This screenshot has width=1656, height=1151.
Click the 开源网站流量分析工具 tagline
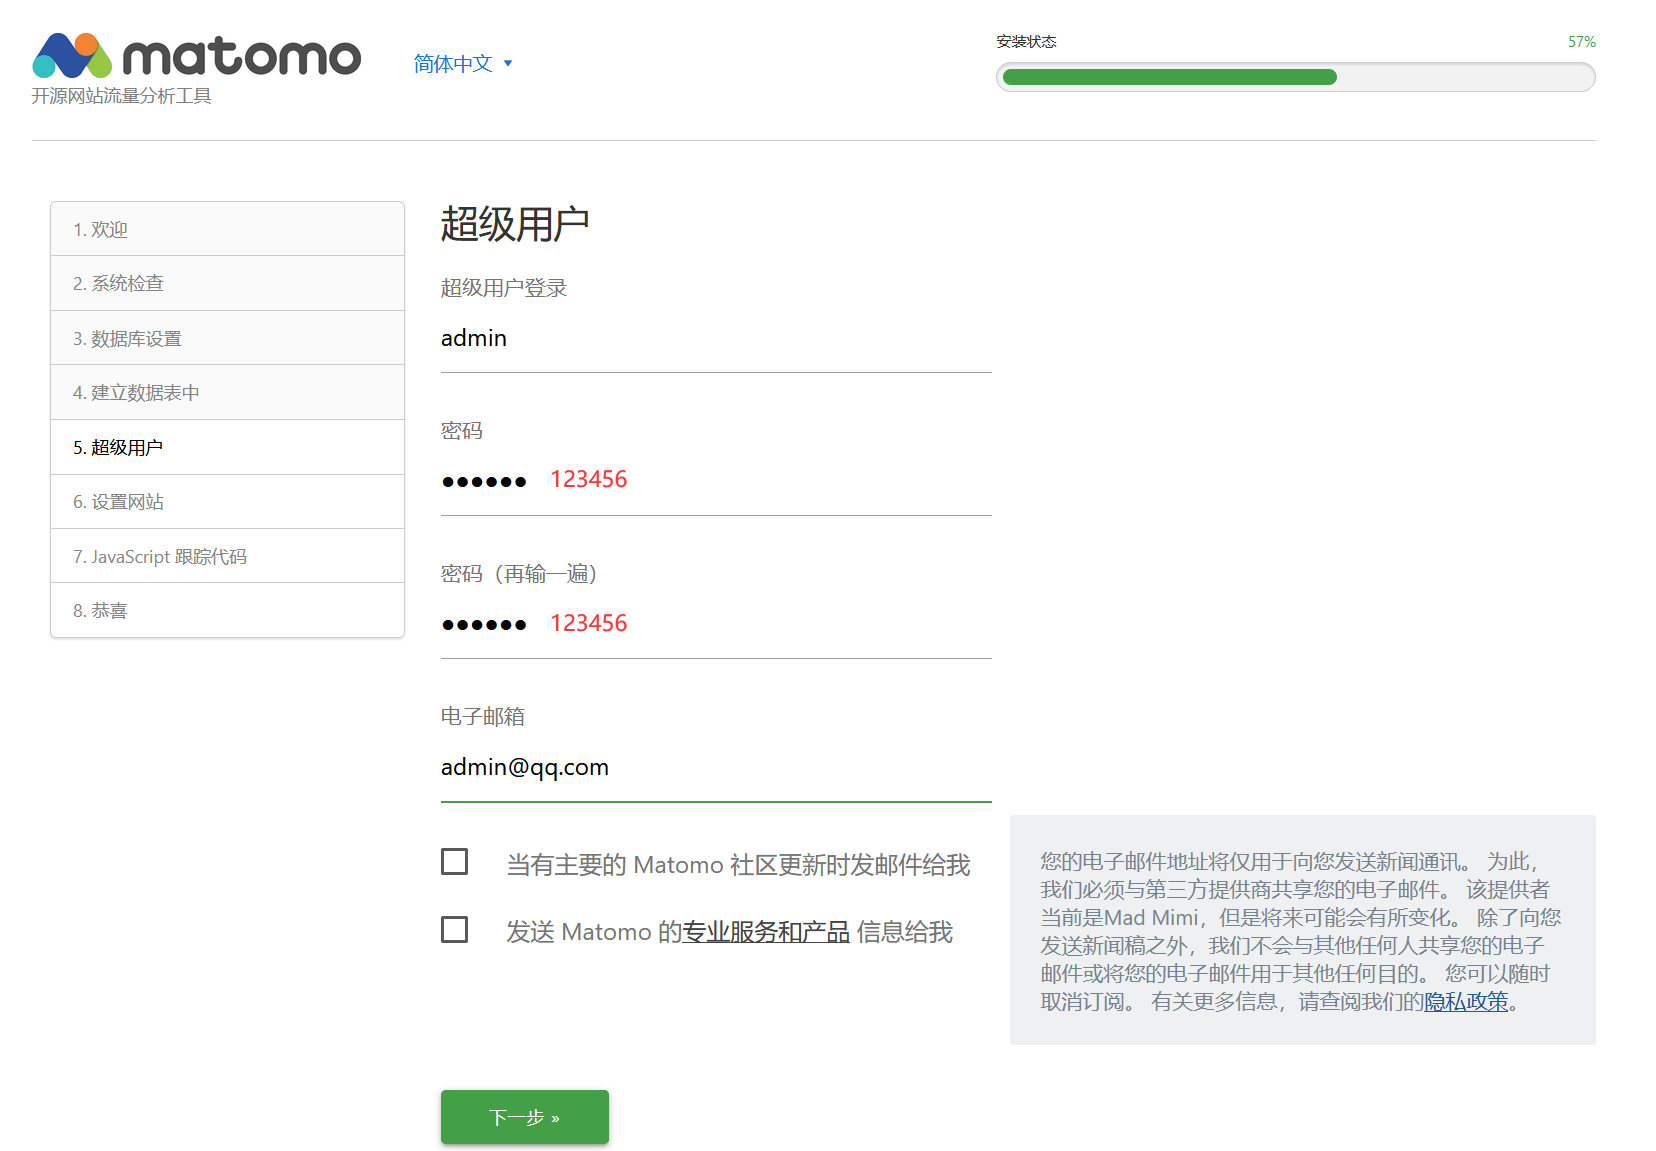[121, 96]
